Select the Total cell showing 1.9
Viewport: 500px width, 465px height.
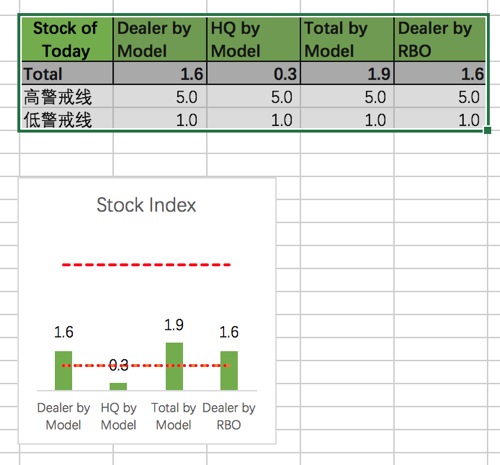(x=347, y=73)
